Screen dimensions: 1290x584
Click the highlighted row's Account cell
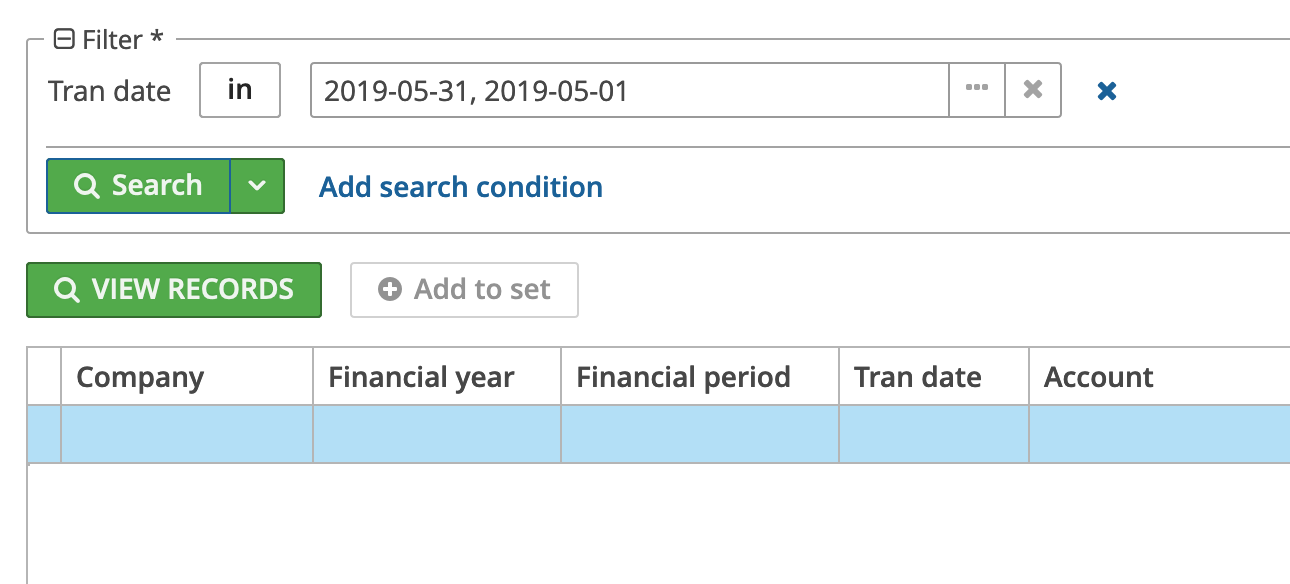pyautogui.click(x=1158, y=434)
